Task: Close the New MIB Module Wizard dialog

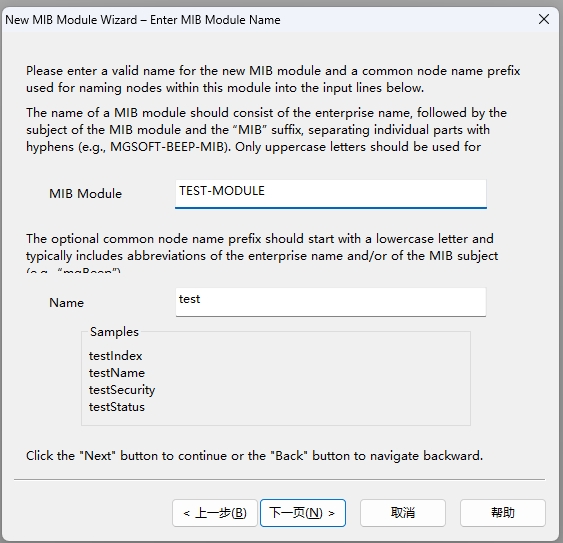Action: [544, 19]
